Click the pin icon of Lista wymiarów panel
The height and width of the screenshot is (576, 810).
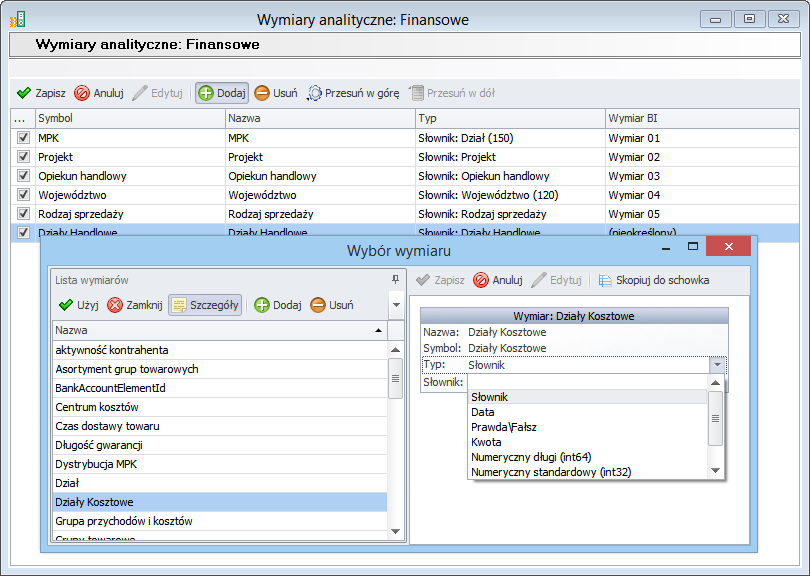[x=396, y=279]
